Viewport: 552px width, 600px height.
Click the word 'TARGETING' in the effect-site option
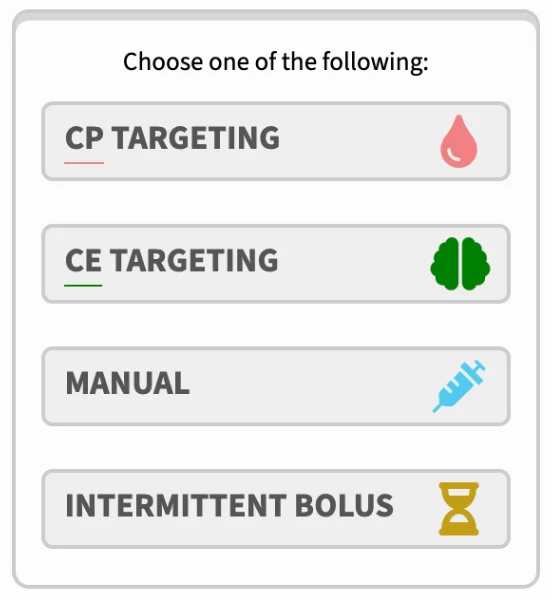(x=194, y=260)
